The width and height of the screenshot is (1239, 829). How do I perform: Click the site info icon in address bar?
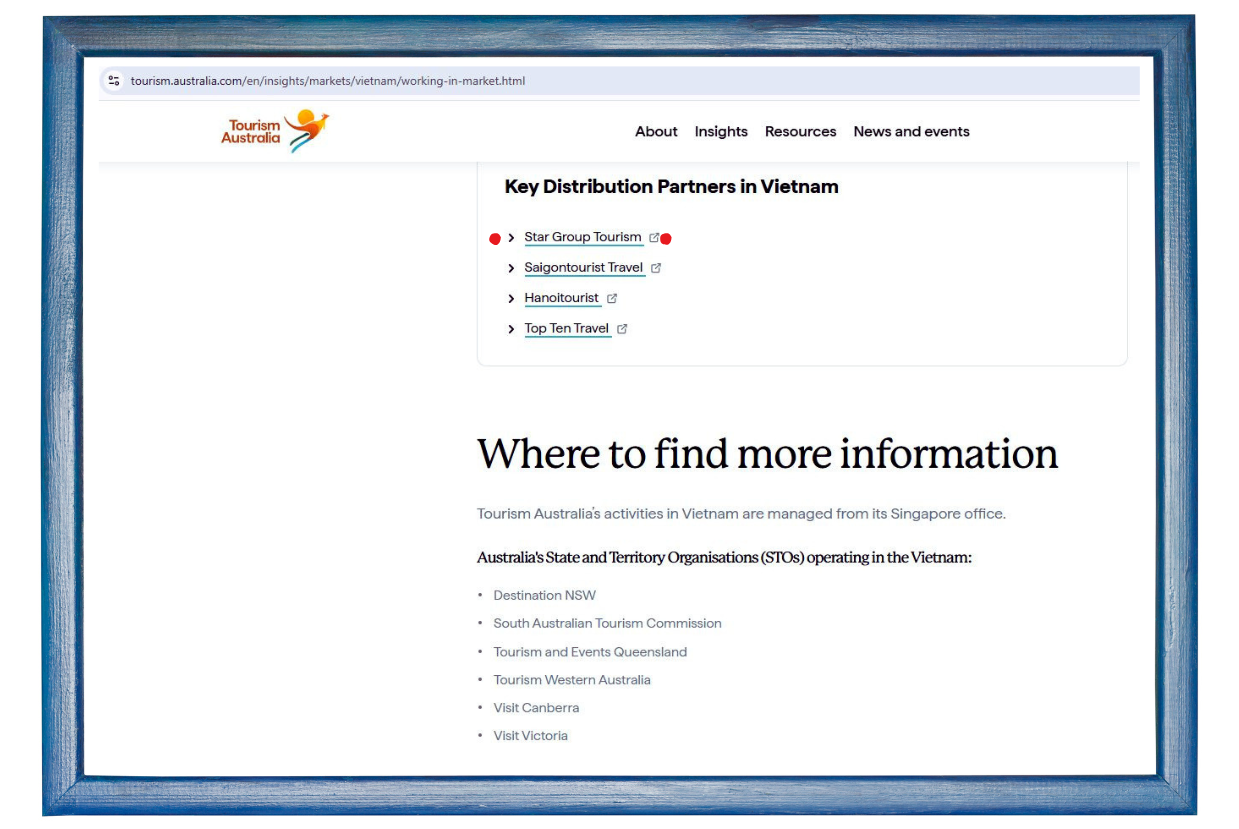click(x=113, y=81)
